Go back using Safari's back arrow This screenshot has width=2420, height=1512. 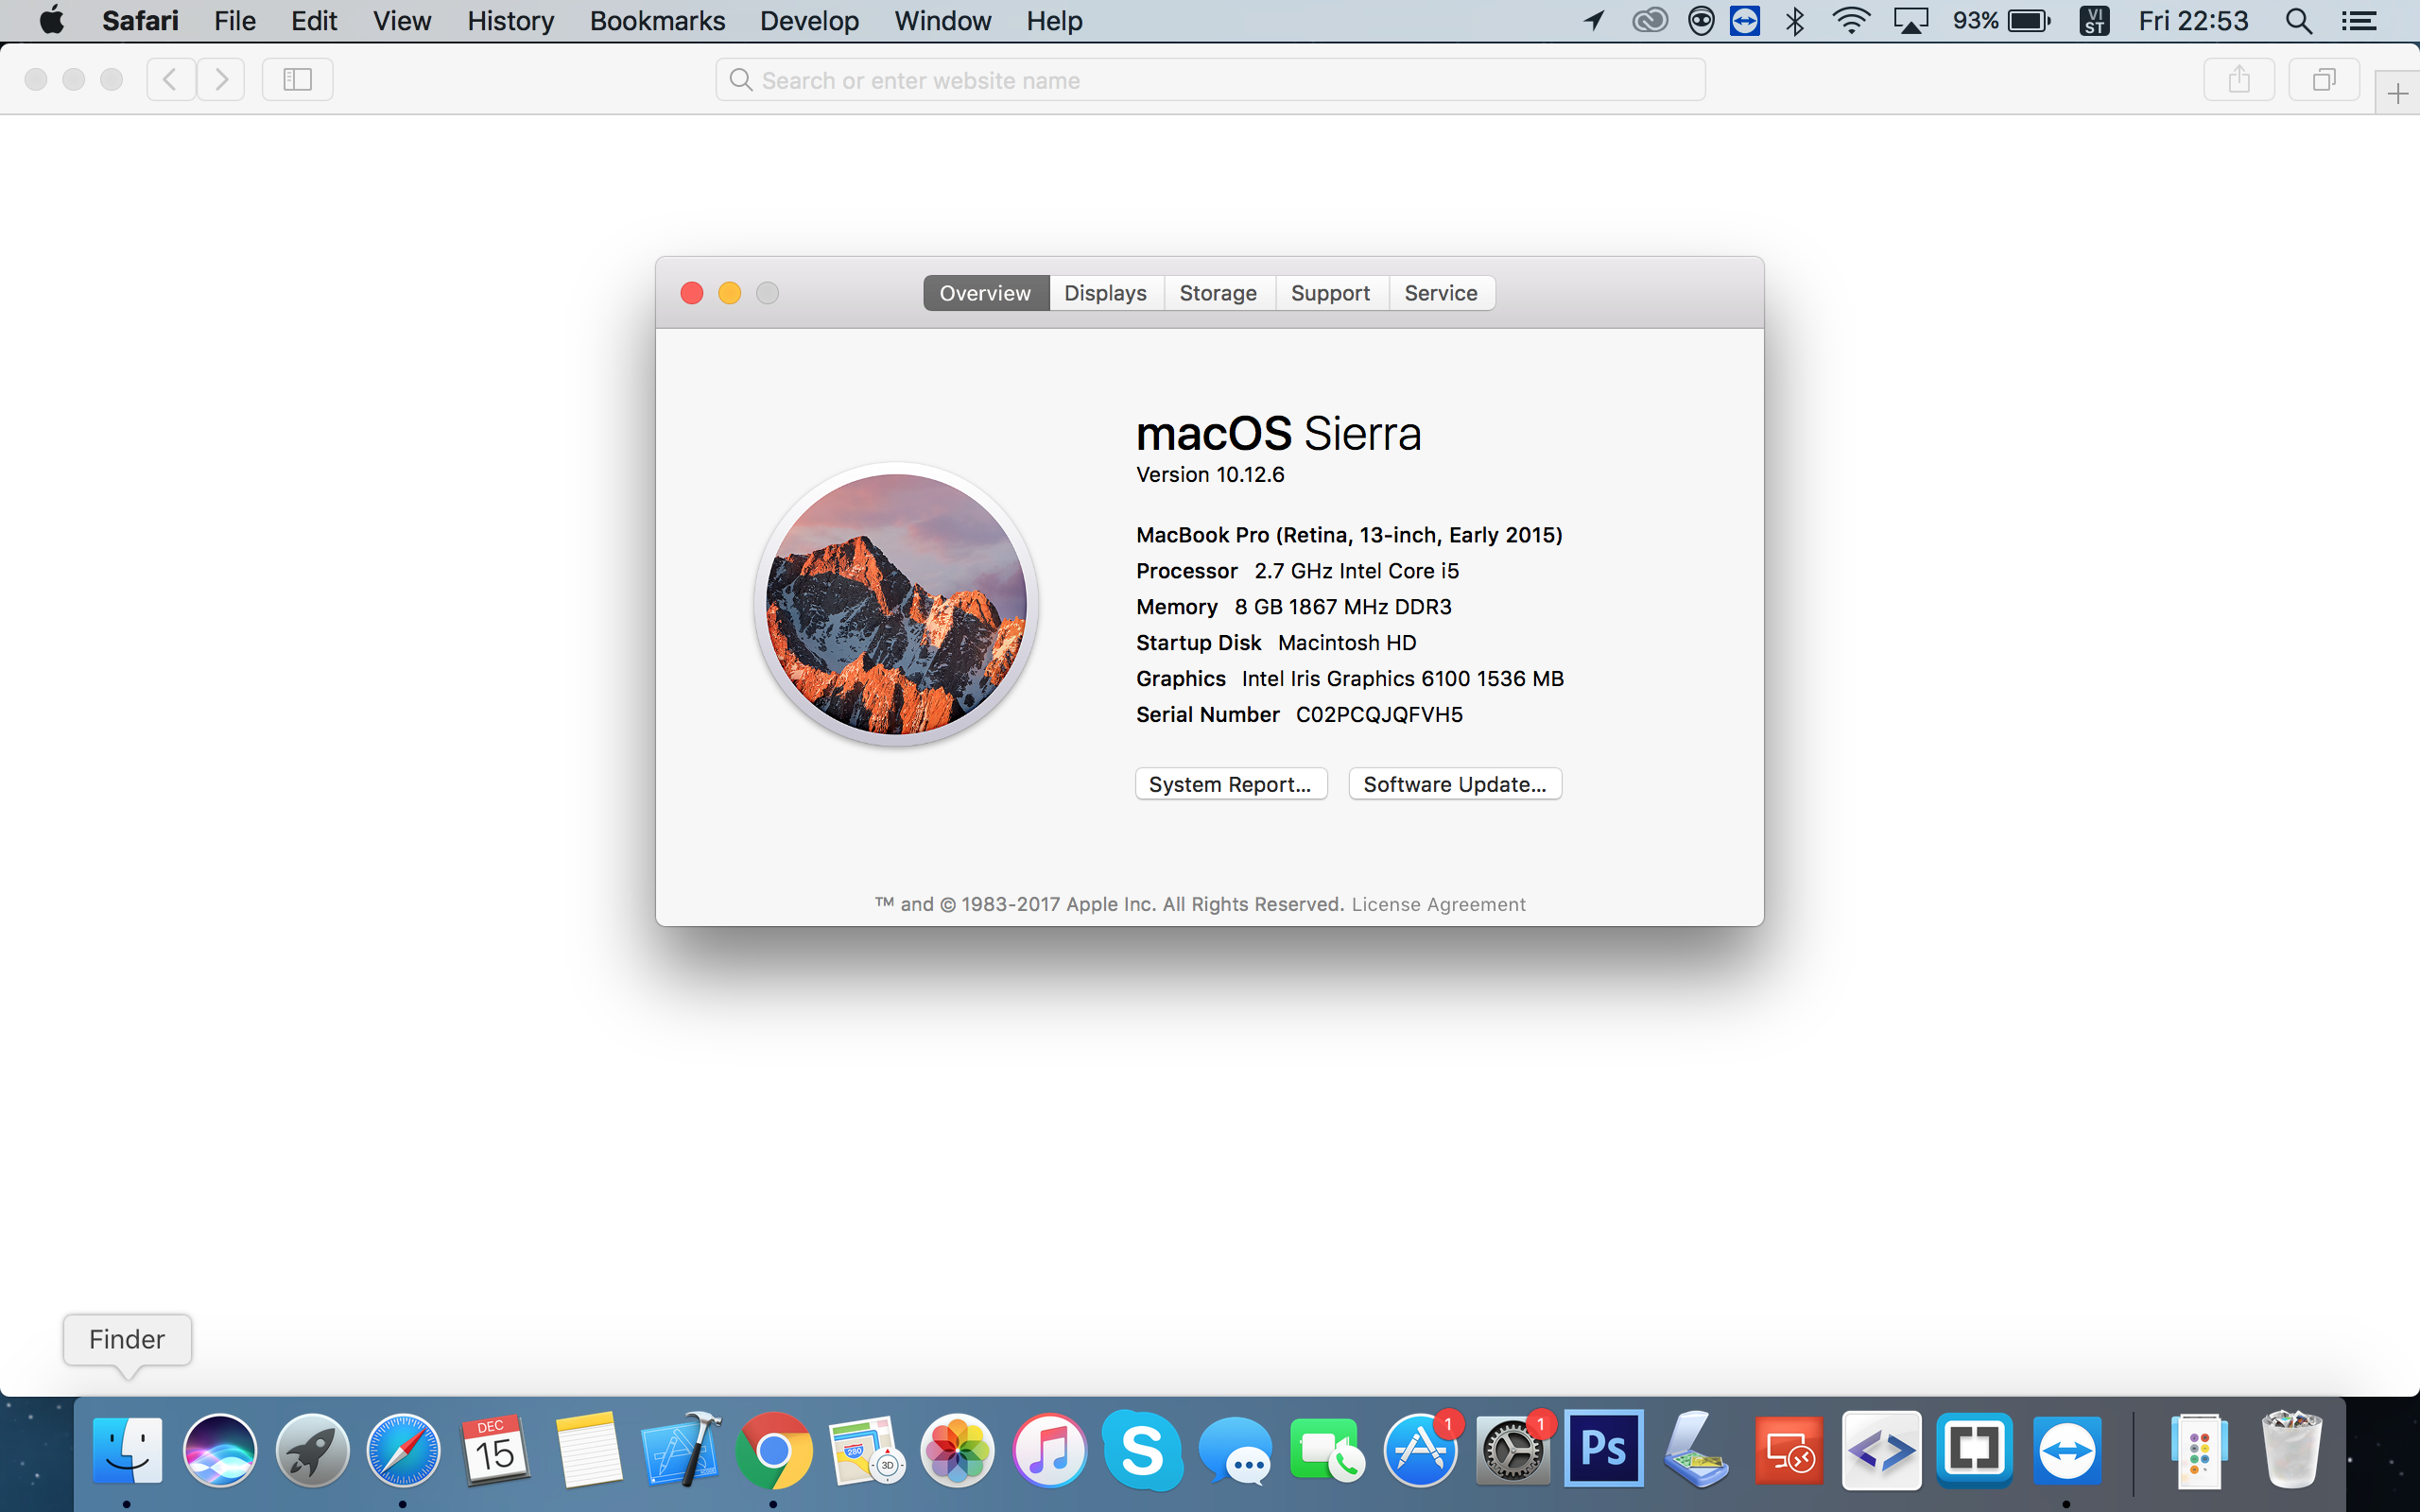171,79
